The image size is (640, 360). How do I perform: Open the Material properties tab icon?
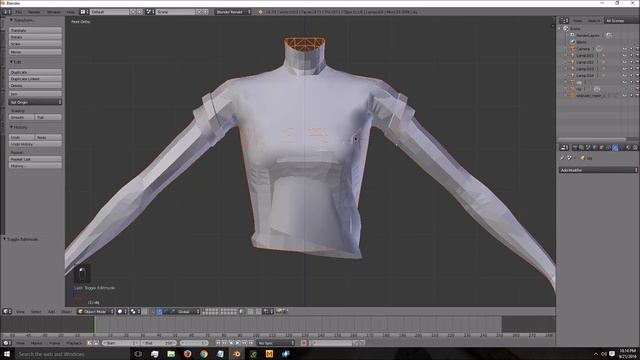tap(629, 147)
